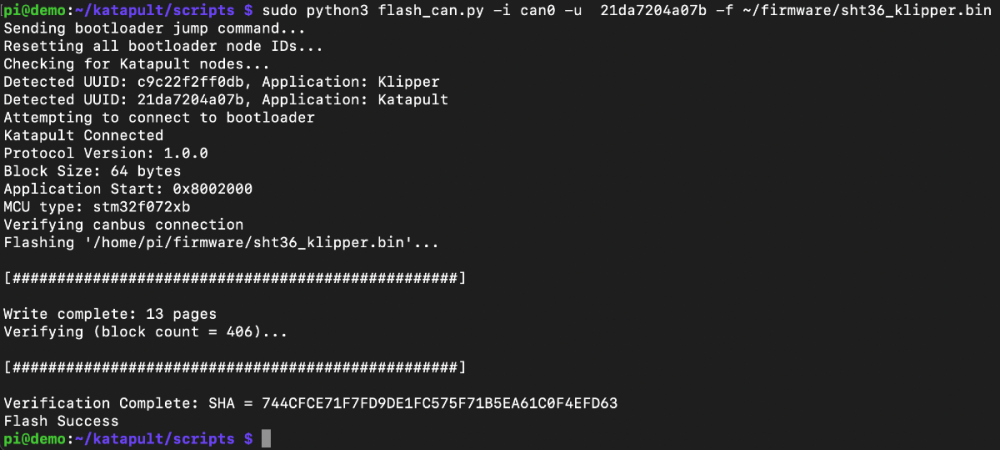Screen dimensions: 1000x450
Task: Click the Block Size 64 bytes line
Action: click(x=92, y=171)
